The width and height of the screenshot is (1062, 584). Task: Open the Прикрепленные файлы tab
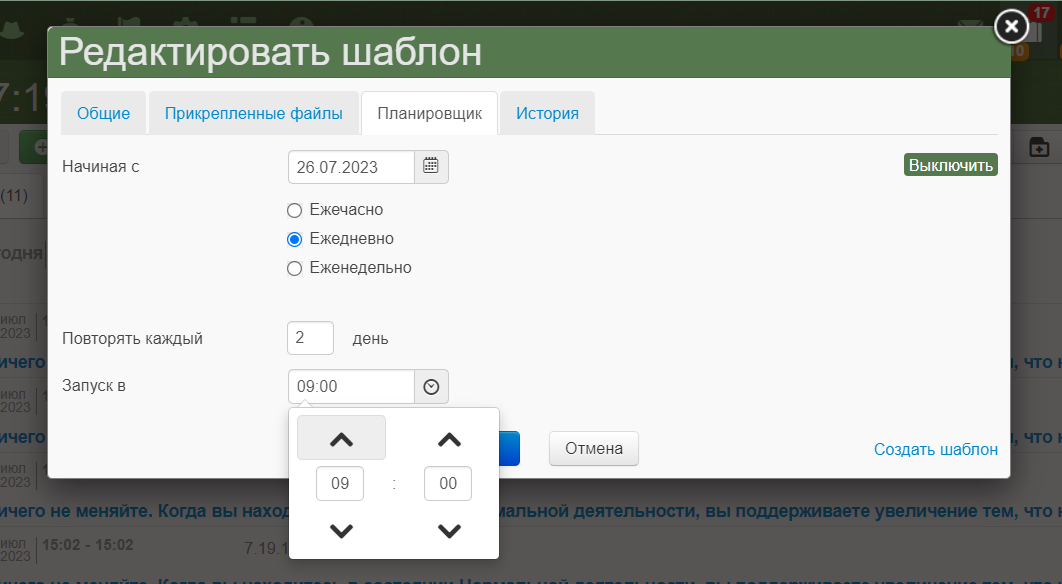(x=254, y=113)
